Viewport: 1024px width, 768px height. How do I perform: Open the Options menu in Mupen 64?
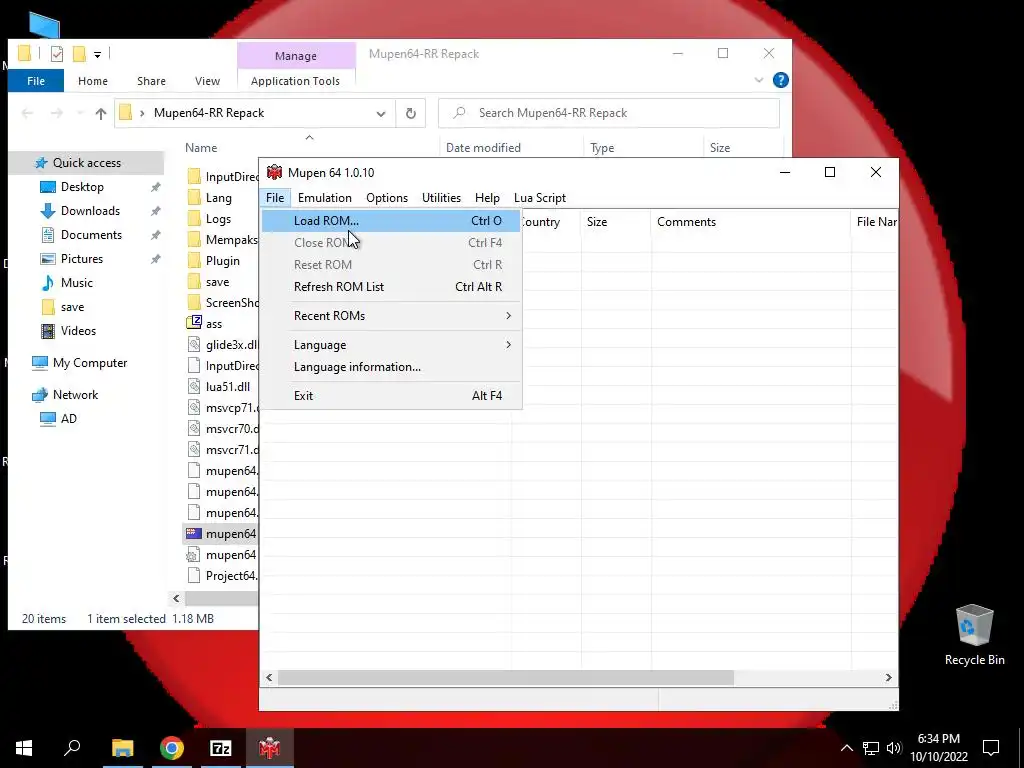[387, 198]
